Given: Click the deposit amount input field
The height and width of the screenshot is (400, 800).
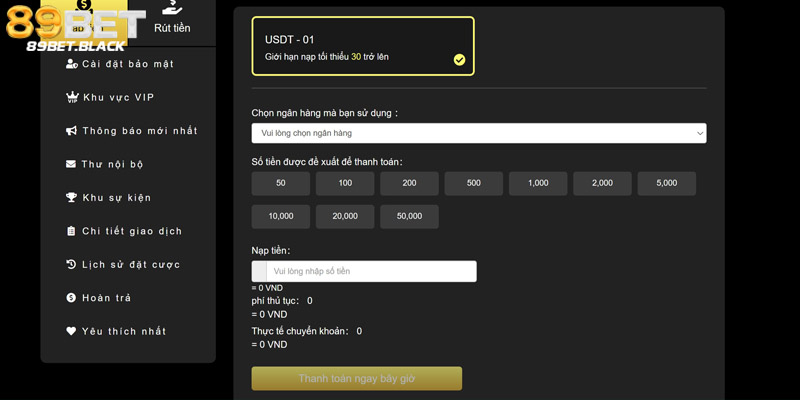Looking at the screenshot, I should pos(371,271).
